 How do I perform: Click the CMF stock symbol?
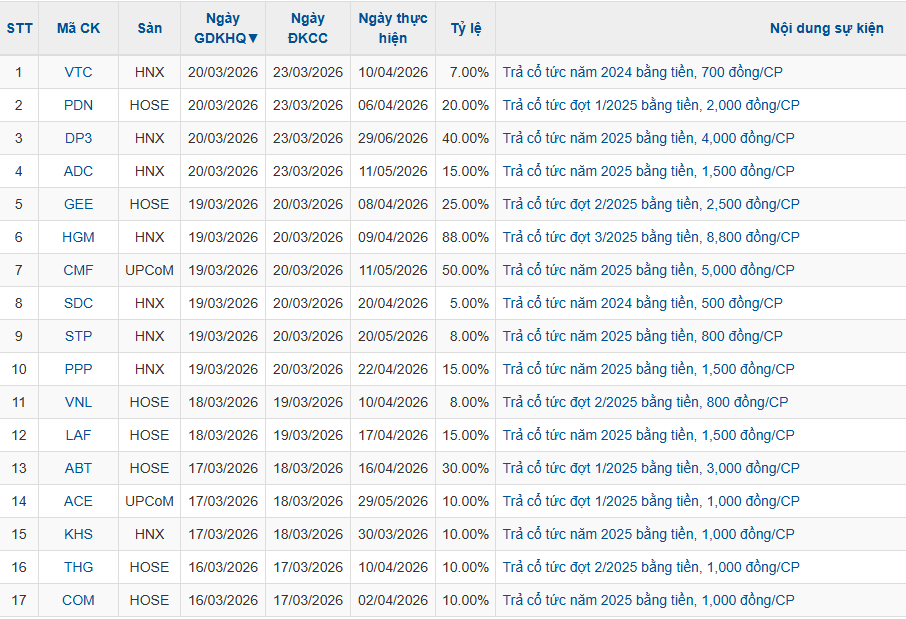[78, 270]
